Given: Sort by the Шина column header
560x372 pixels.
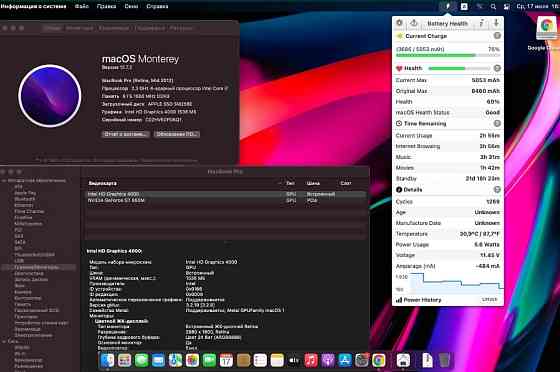Looking at the screenshot, I should pos(313,183).
